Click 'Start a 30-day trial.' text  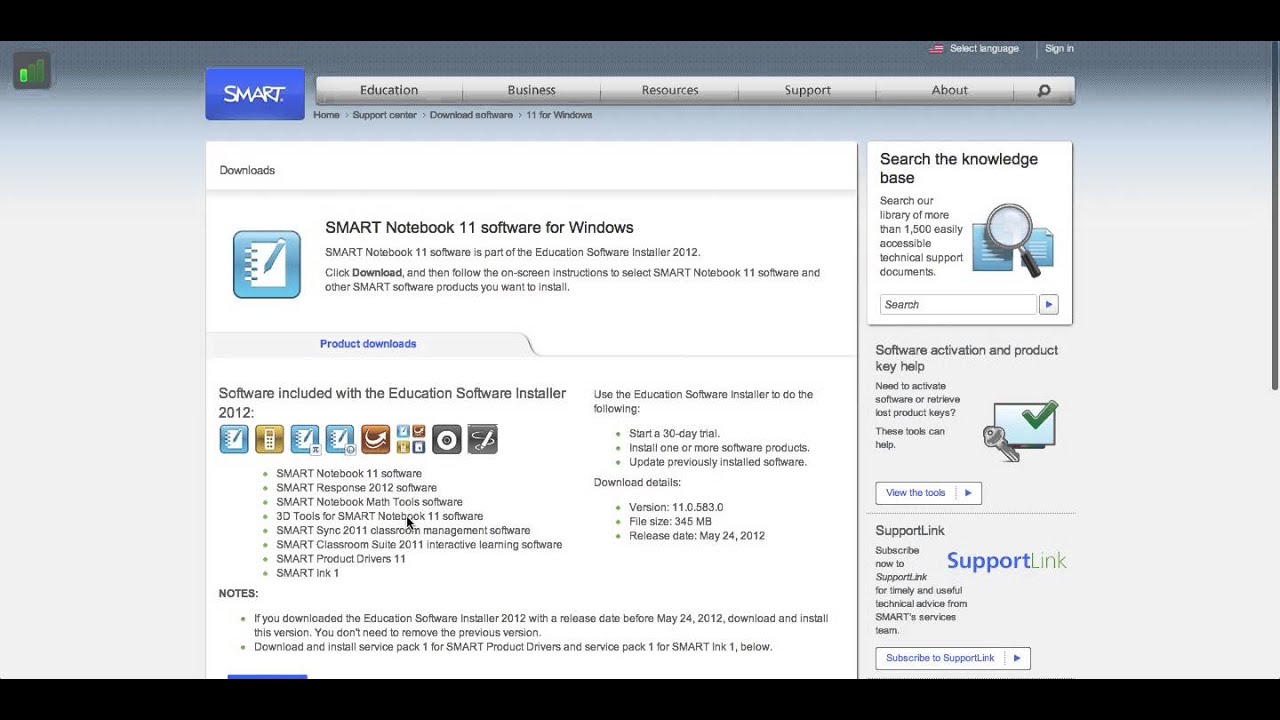pyautogui.click(x=674, y=434)
